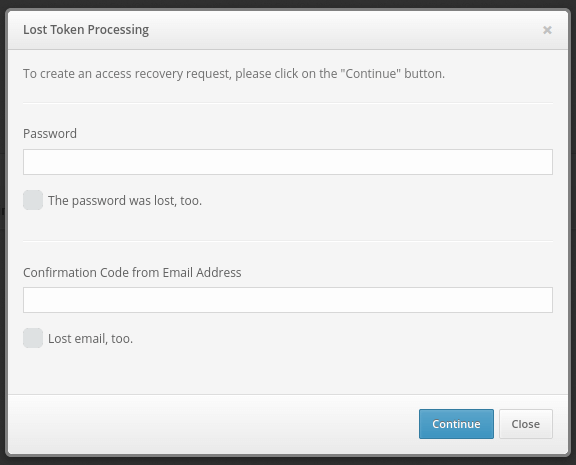Click the "Confirmation Code from Email Address" label
The image size is (576, 465).
pyautogui.click(x=132, y=273)
